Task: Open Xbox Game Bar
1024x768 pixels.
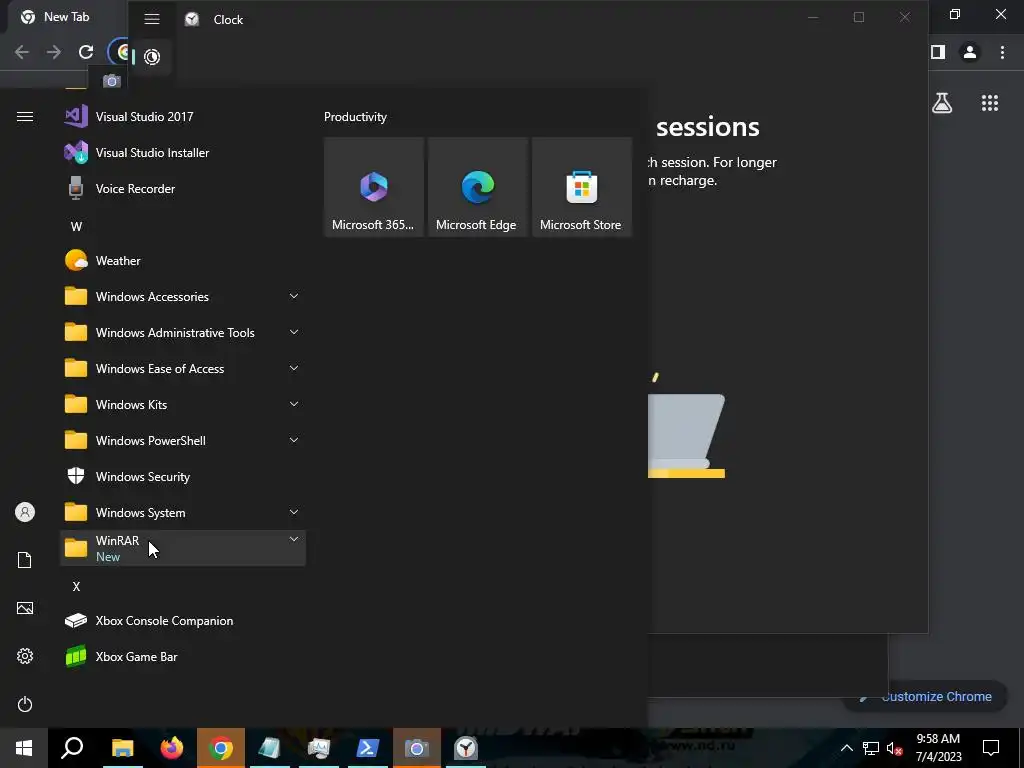Action: (x=183, y=657)
